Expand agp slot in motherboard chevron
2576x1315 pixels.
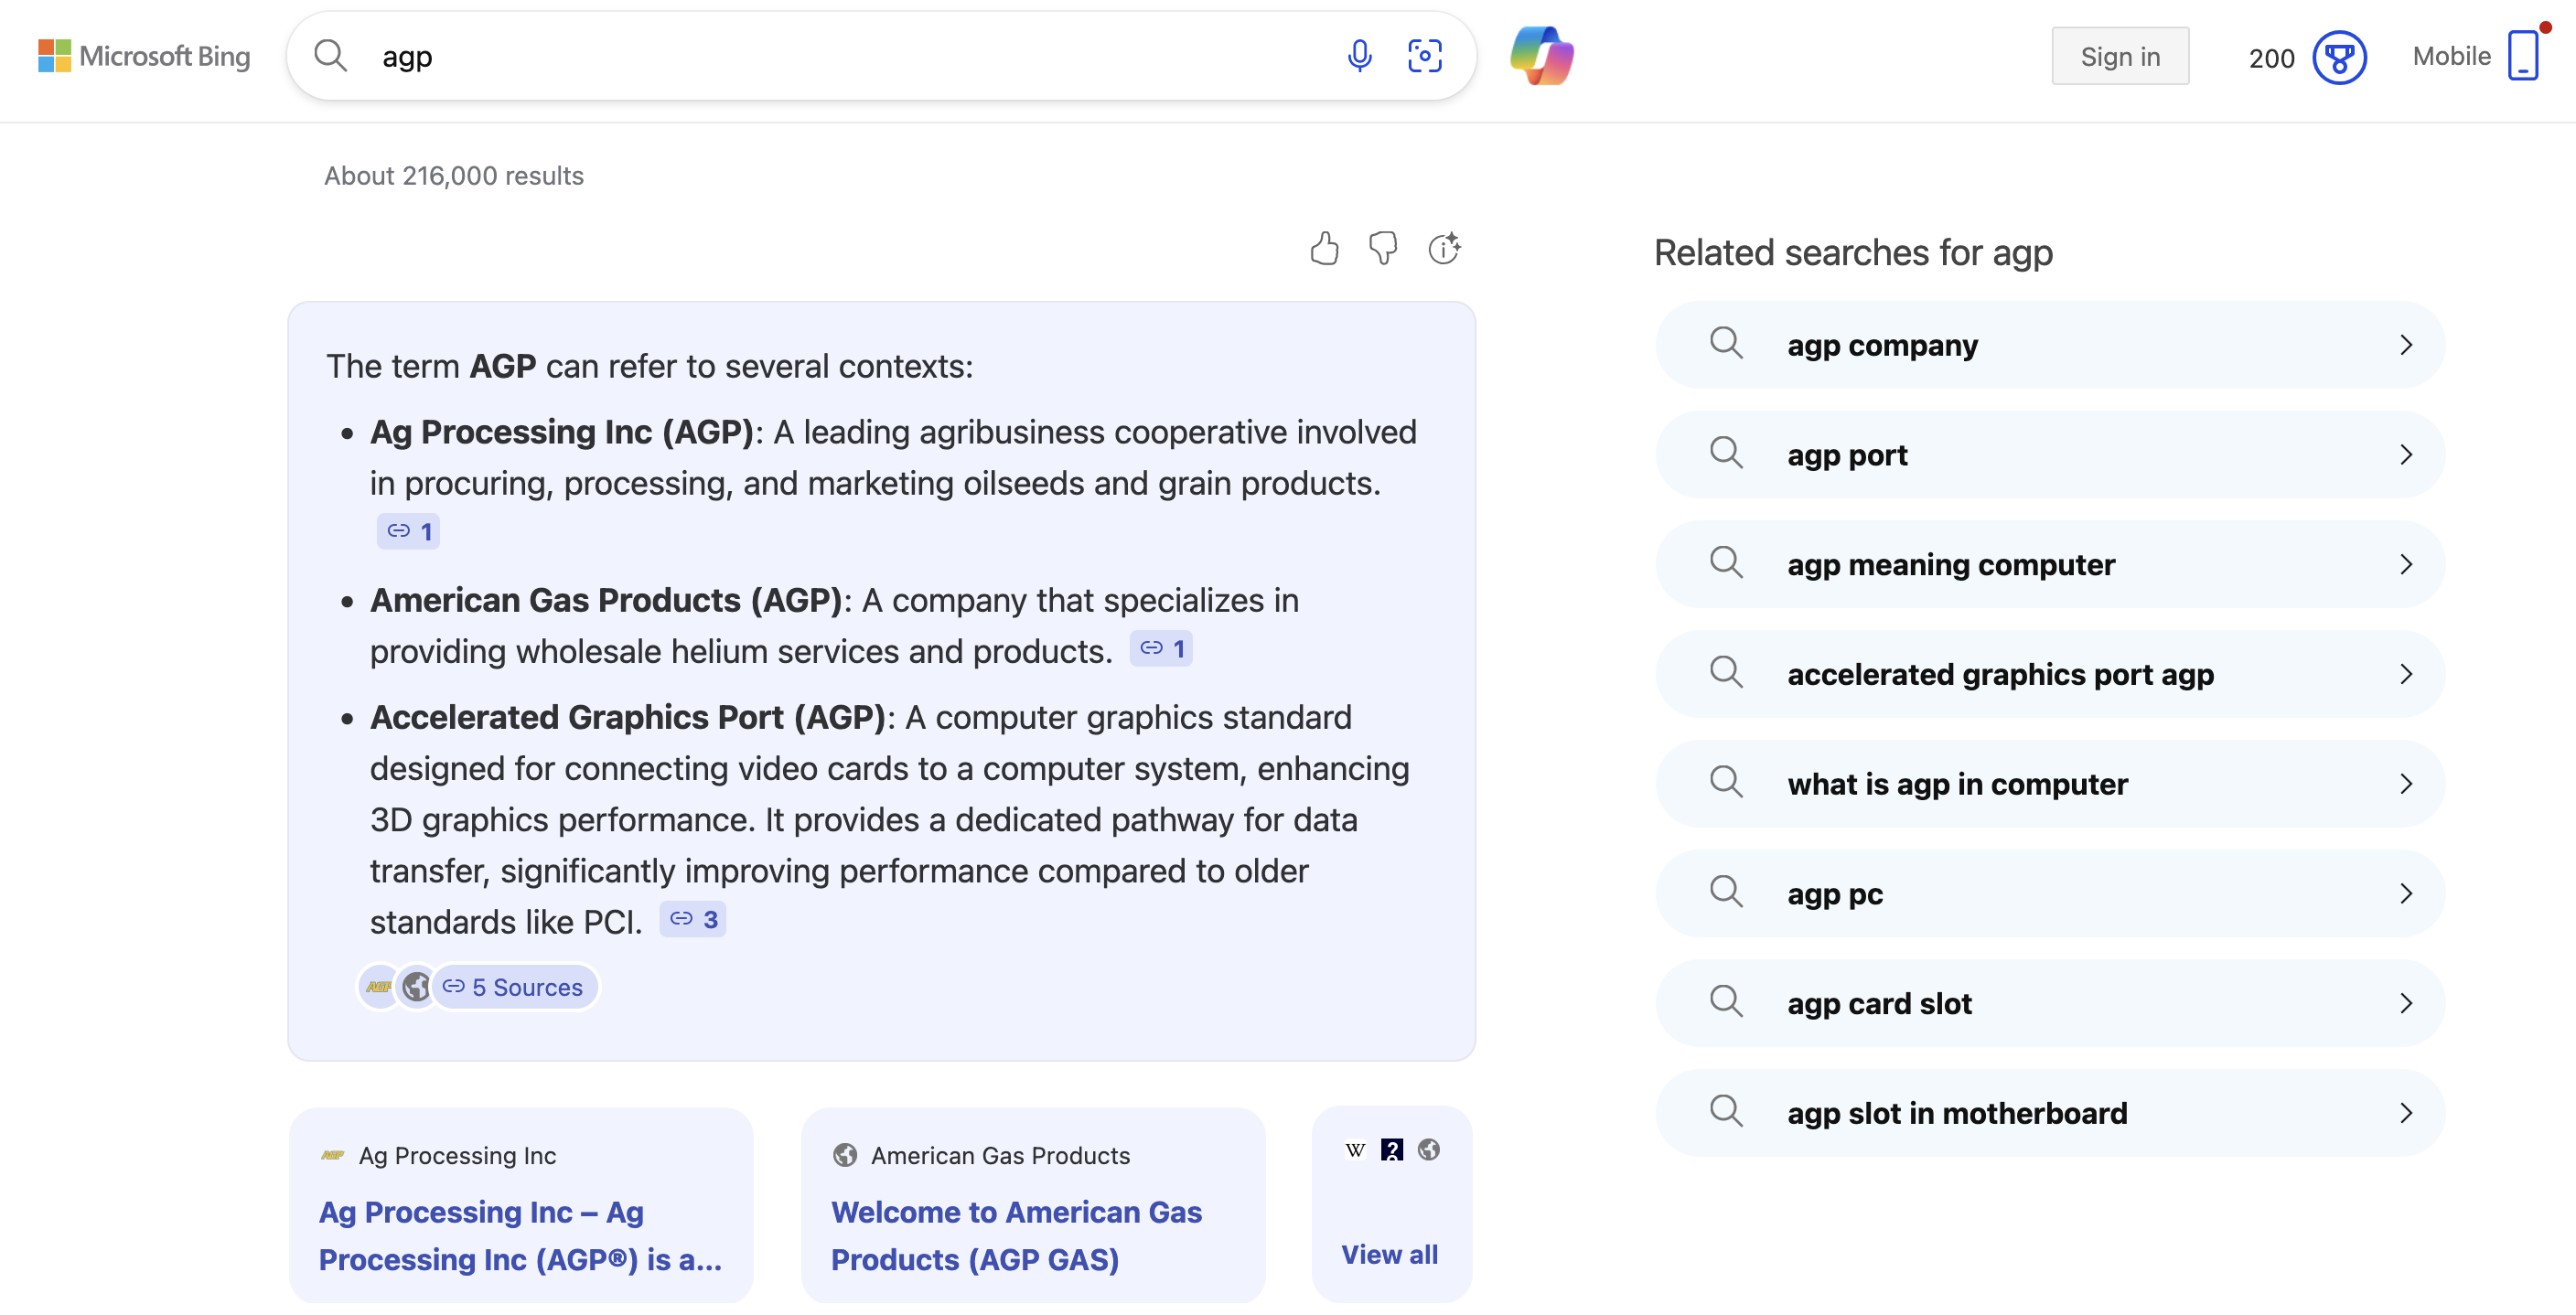click(2406, 1113)
